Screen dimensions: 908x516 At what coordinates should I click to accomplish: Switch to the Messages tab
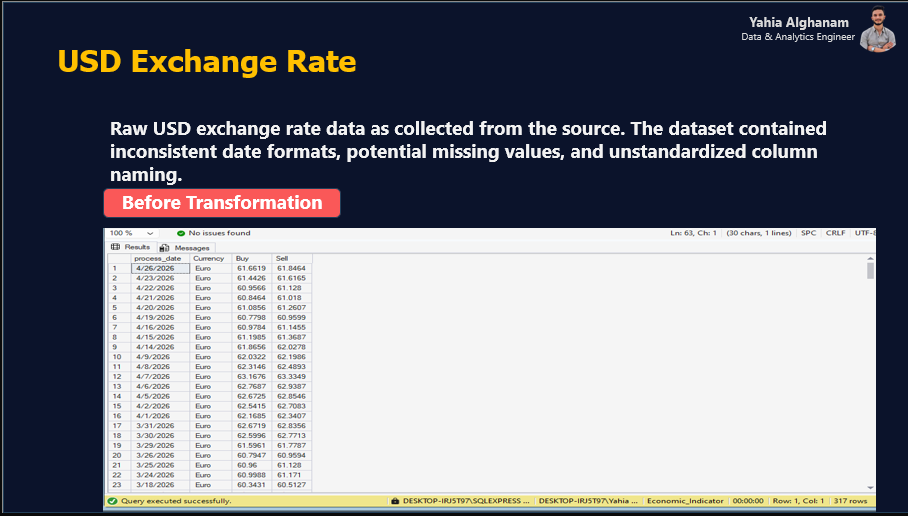click(x=185, y=248)
